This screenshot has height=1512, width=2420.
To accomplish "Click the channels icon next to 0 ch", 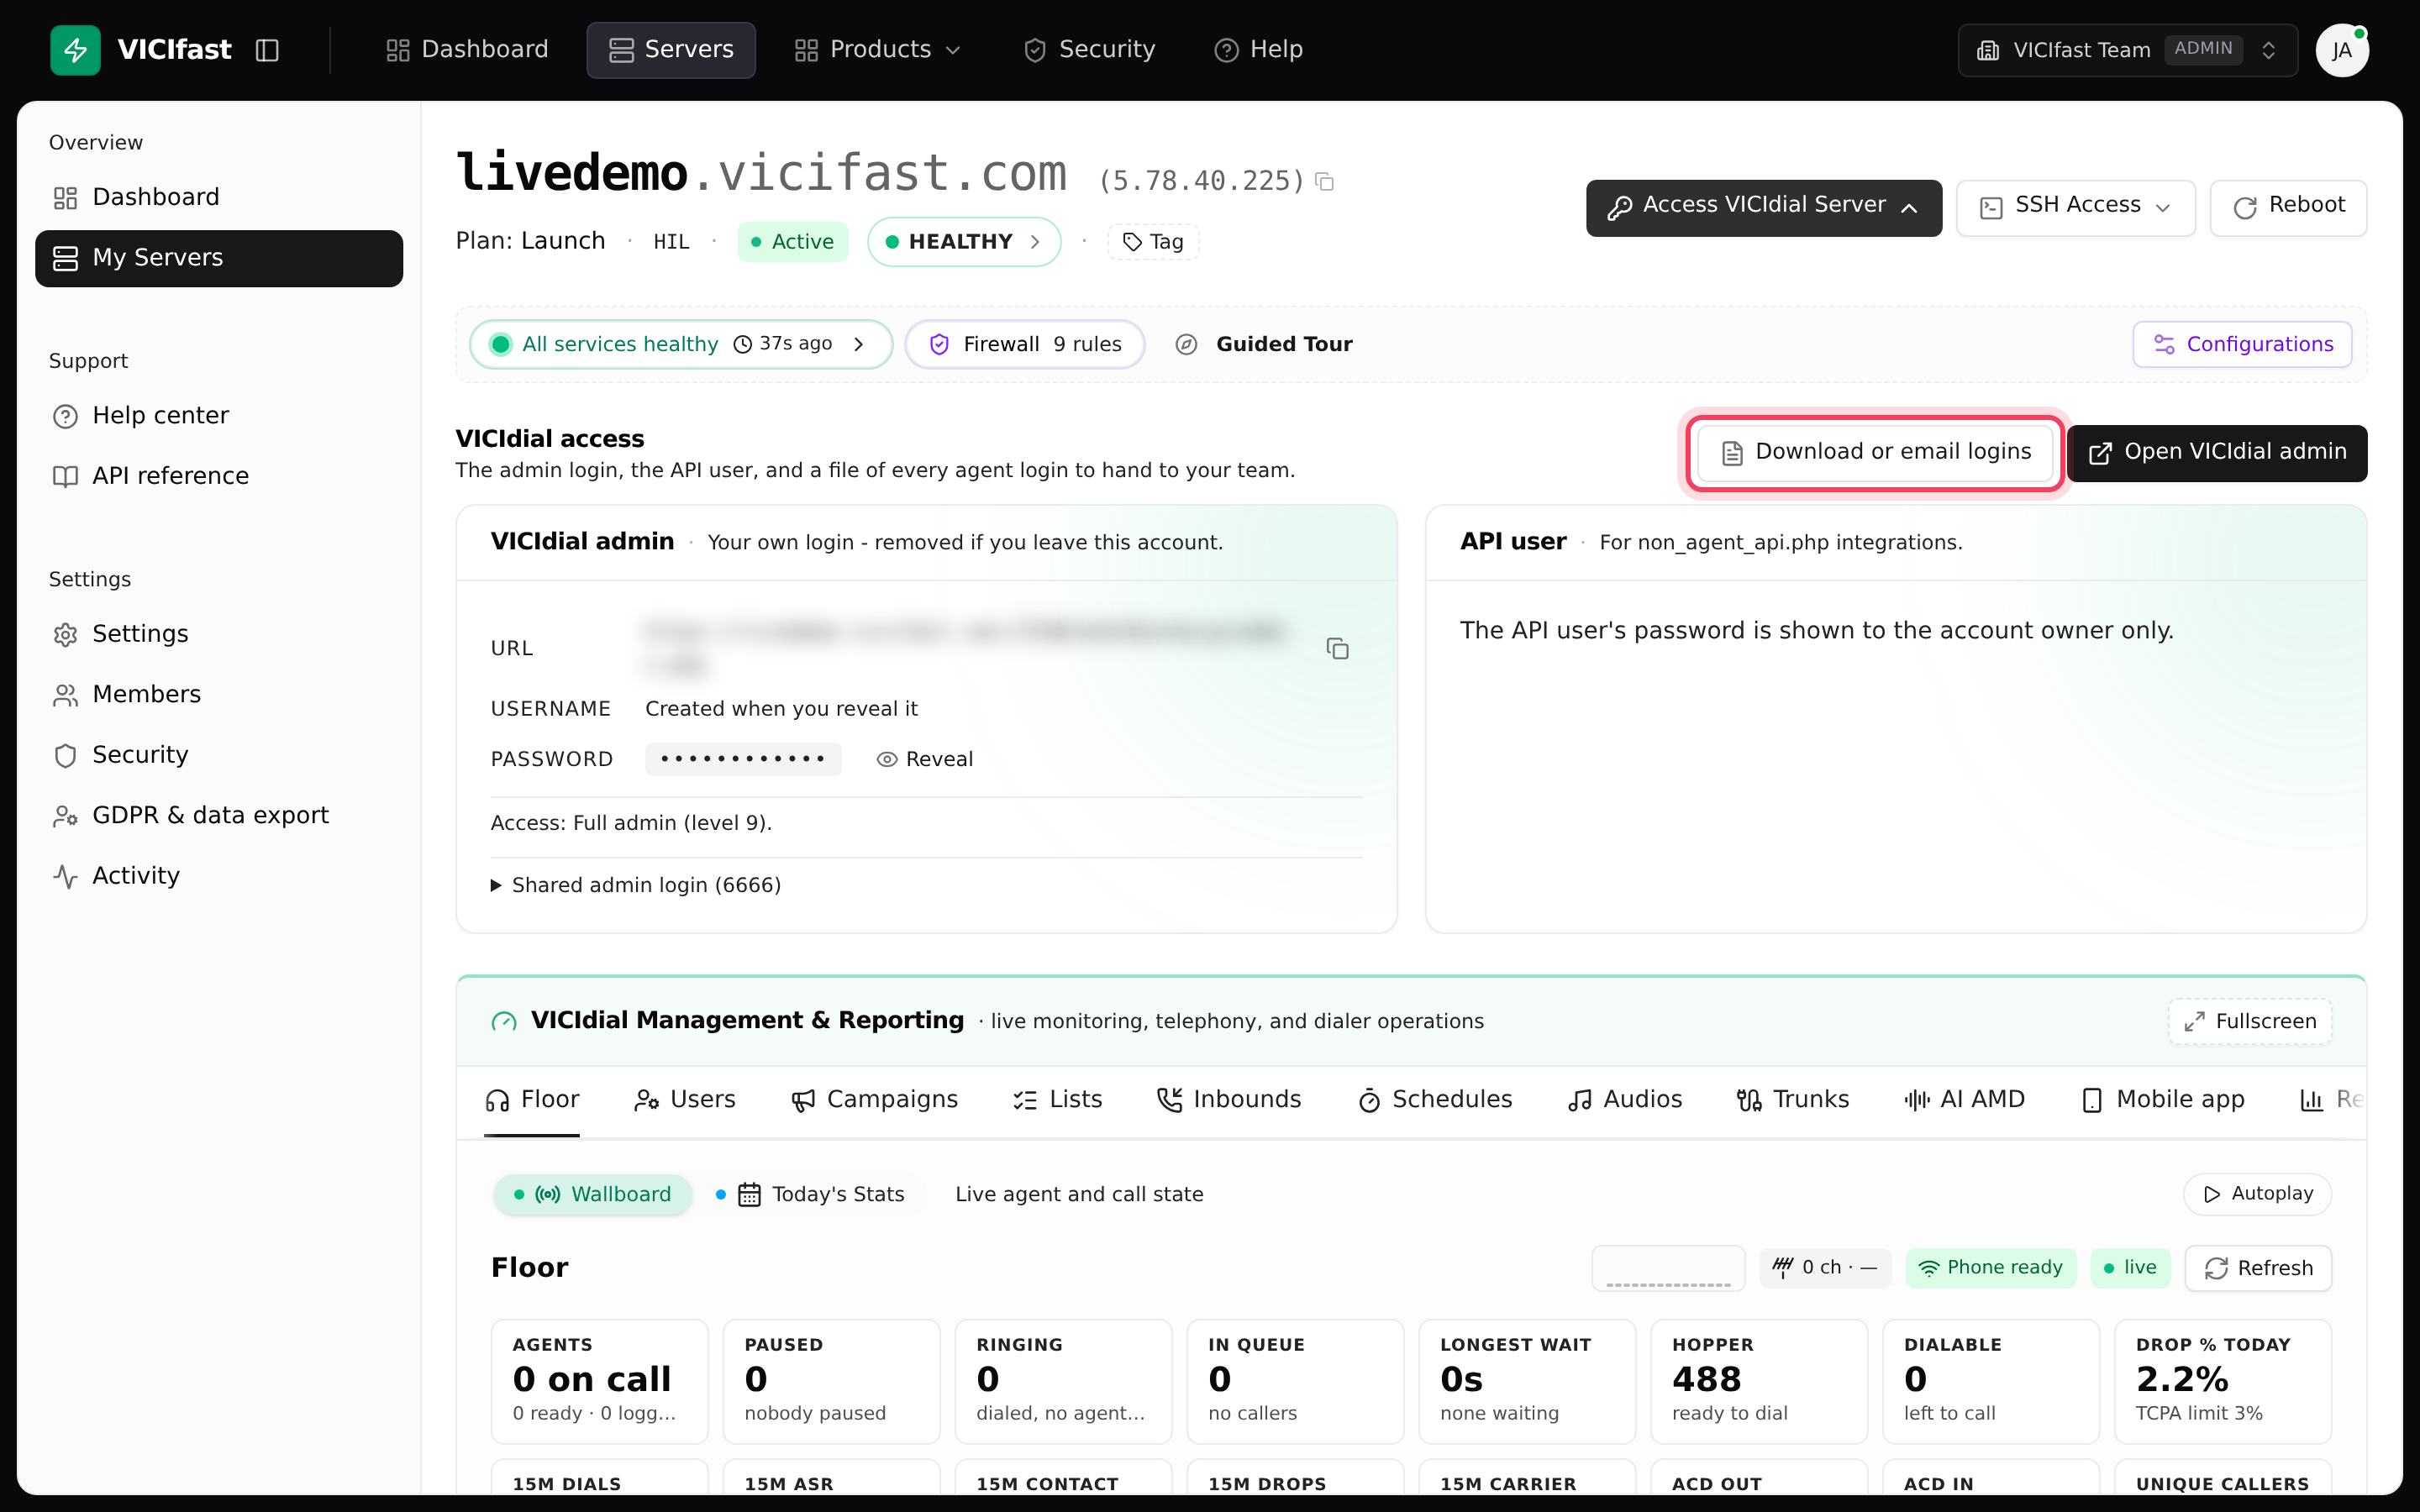I will [x=1783, y=1268].
